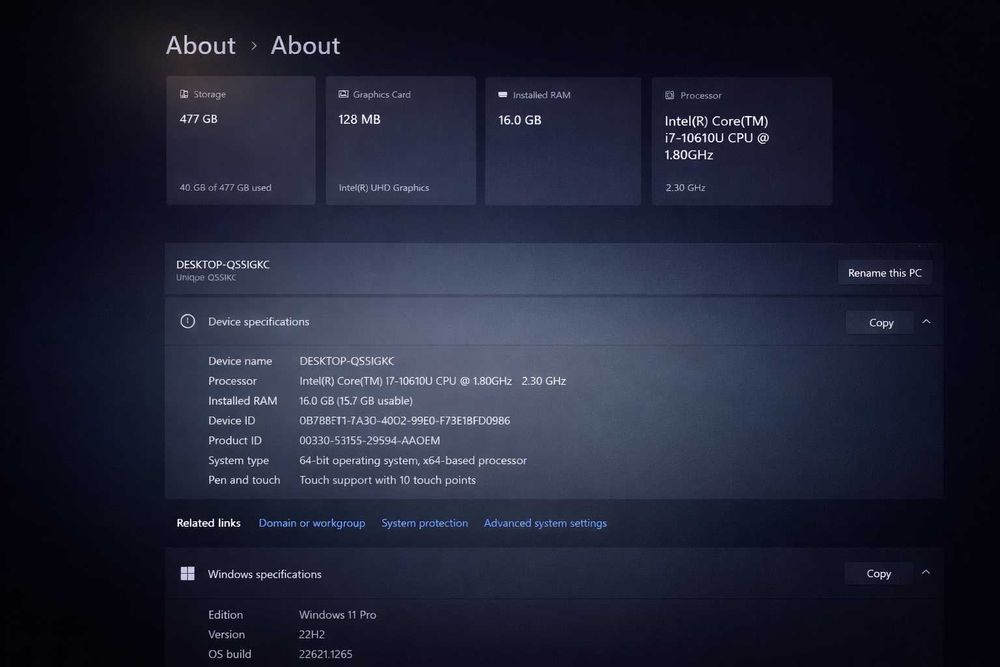The width and height of the screenshot is (1000, 667).
Task: Open the Storage 477 GB card
Action: [x=241, y=140]
